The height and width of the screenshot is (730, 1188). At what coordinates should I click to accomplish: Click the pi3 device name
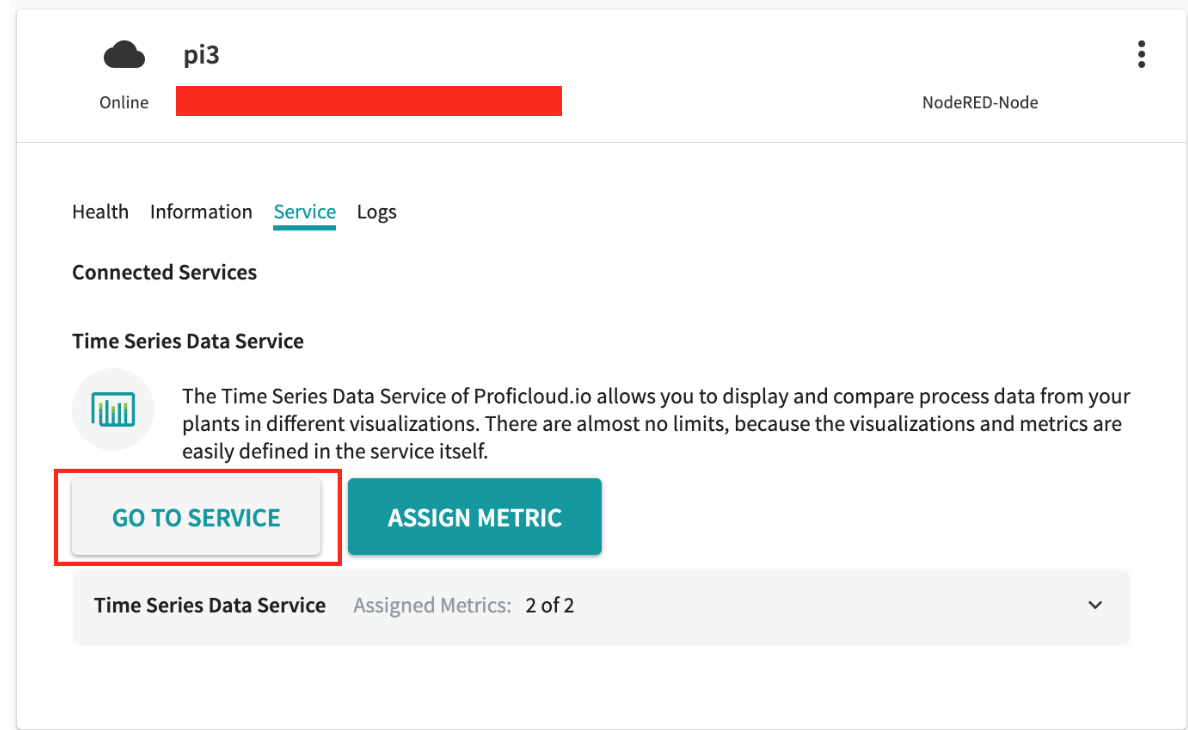(202, 55)
